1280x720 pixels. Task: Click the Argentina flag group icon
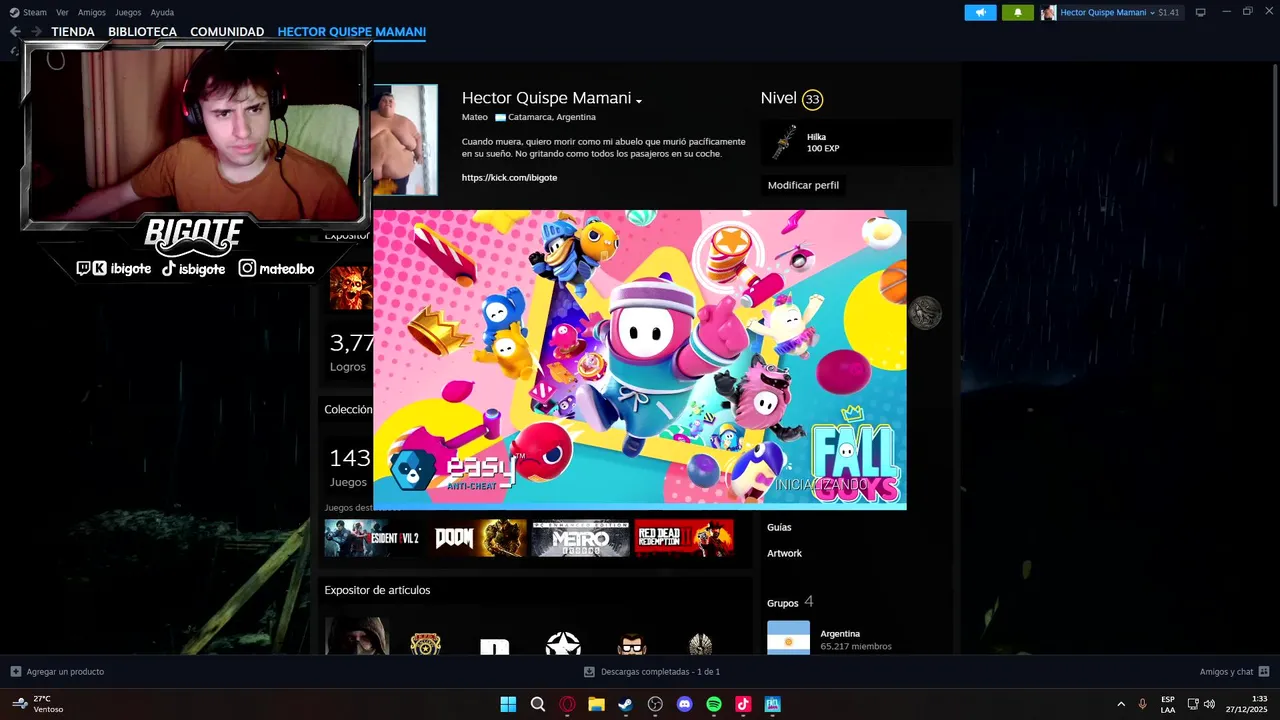(788, 638)
